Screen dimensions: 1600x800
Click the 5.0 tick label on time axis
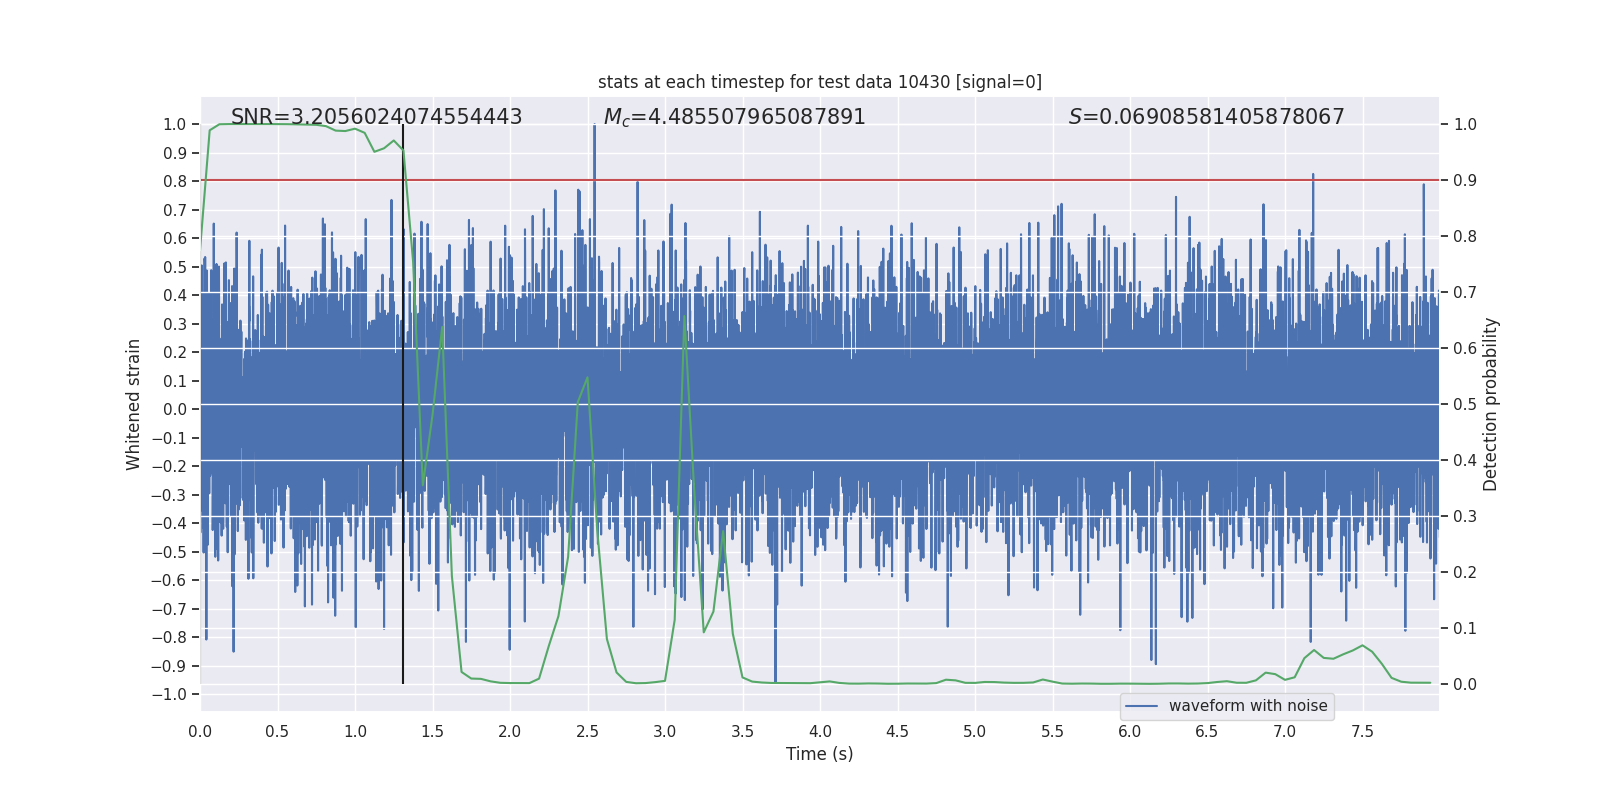tap(974, 731)
